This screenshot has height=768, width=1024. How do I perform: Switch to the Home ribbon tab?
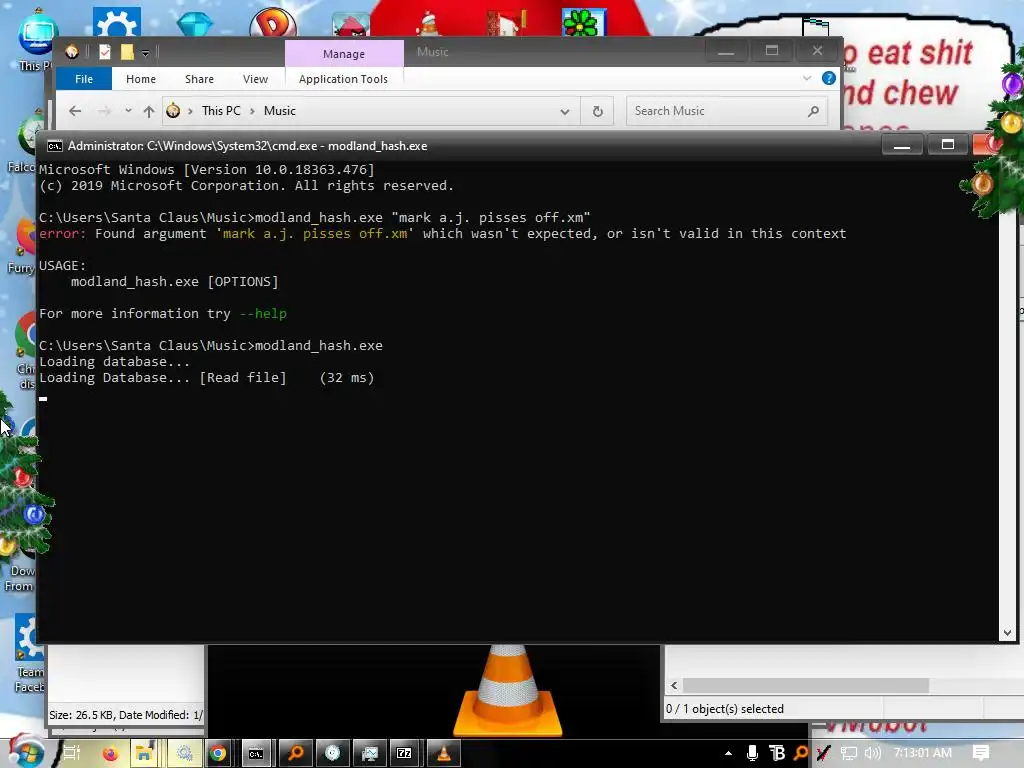point(140,79)
